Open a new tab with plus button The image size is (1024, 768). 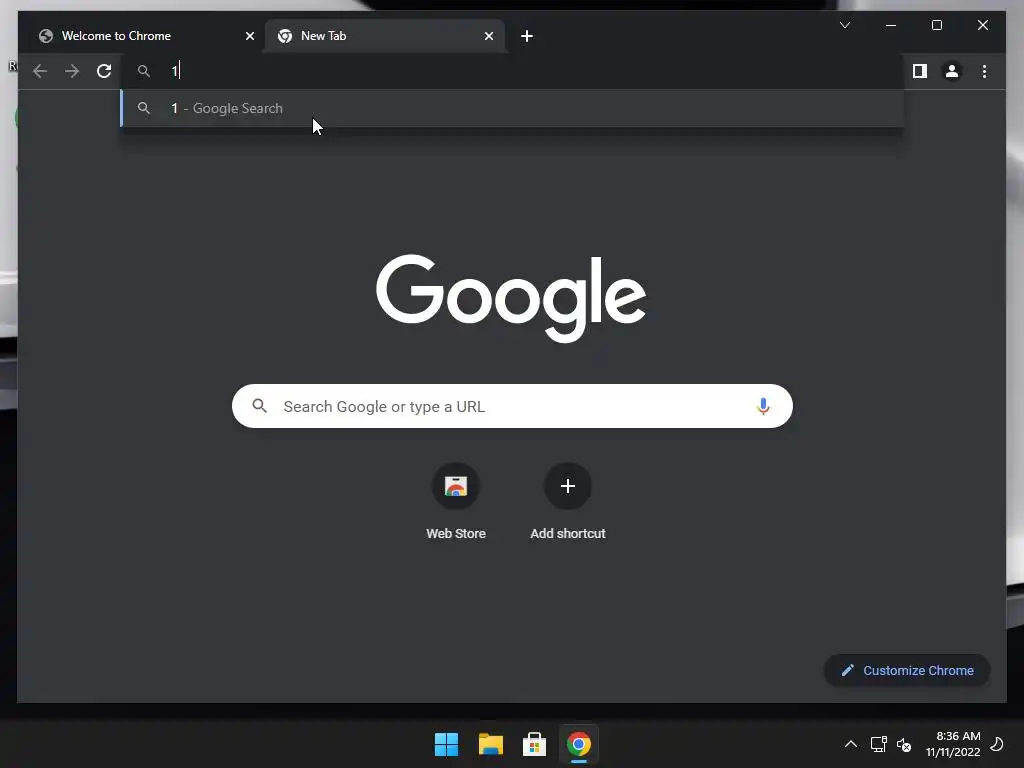point(527,36)
